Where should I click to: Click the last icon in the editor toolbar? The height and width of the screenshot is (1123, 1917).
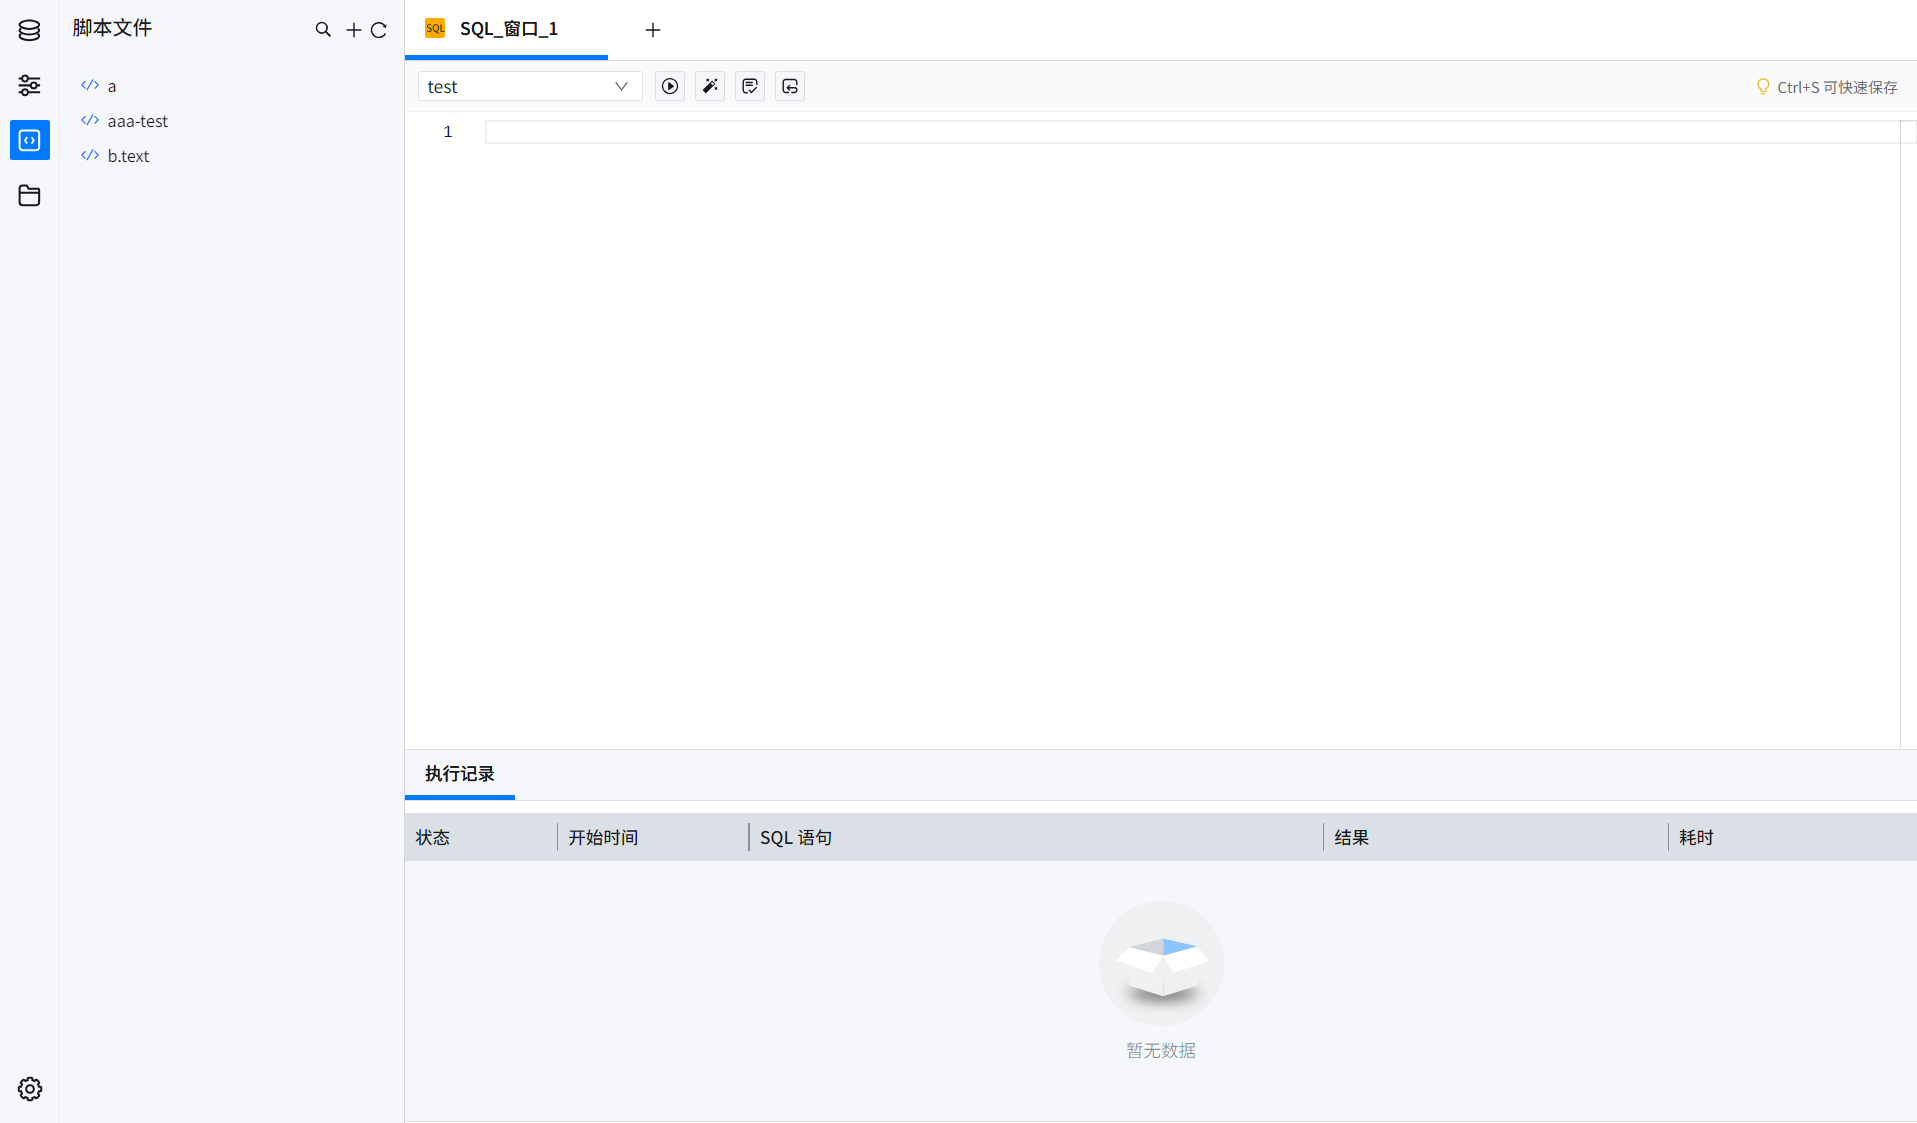click(x=790, y=87)
